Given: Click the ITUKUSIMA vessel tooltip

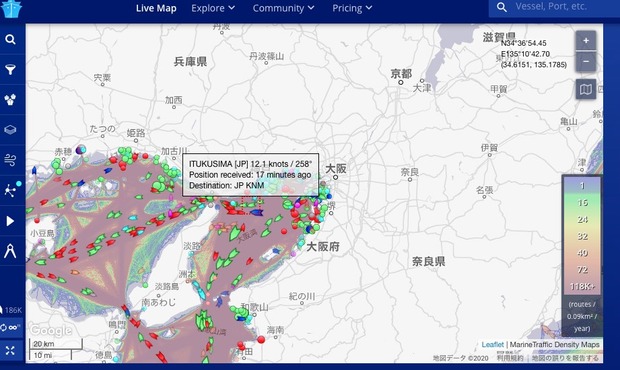Looking at the screenshot, I should 250,175.
